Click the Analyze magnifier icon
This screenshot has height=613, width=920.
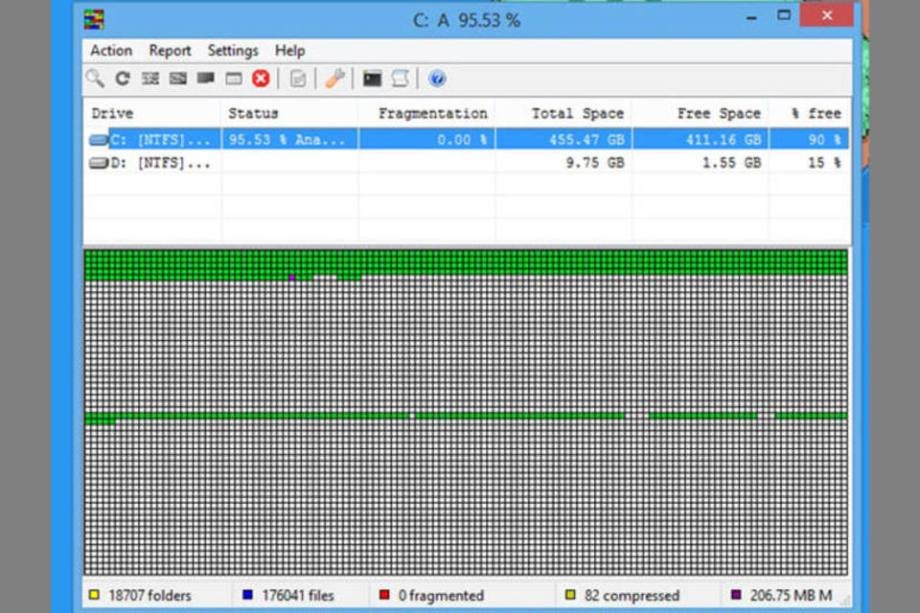pos(95,78)
